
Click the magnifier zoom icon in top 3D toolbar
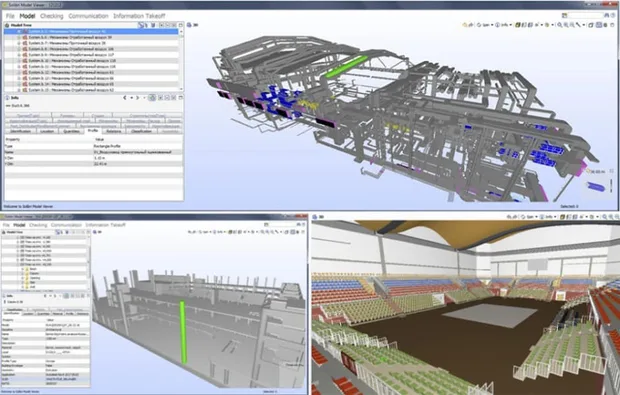(560, 25)
